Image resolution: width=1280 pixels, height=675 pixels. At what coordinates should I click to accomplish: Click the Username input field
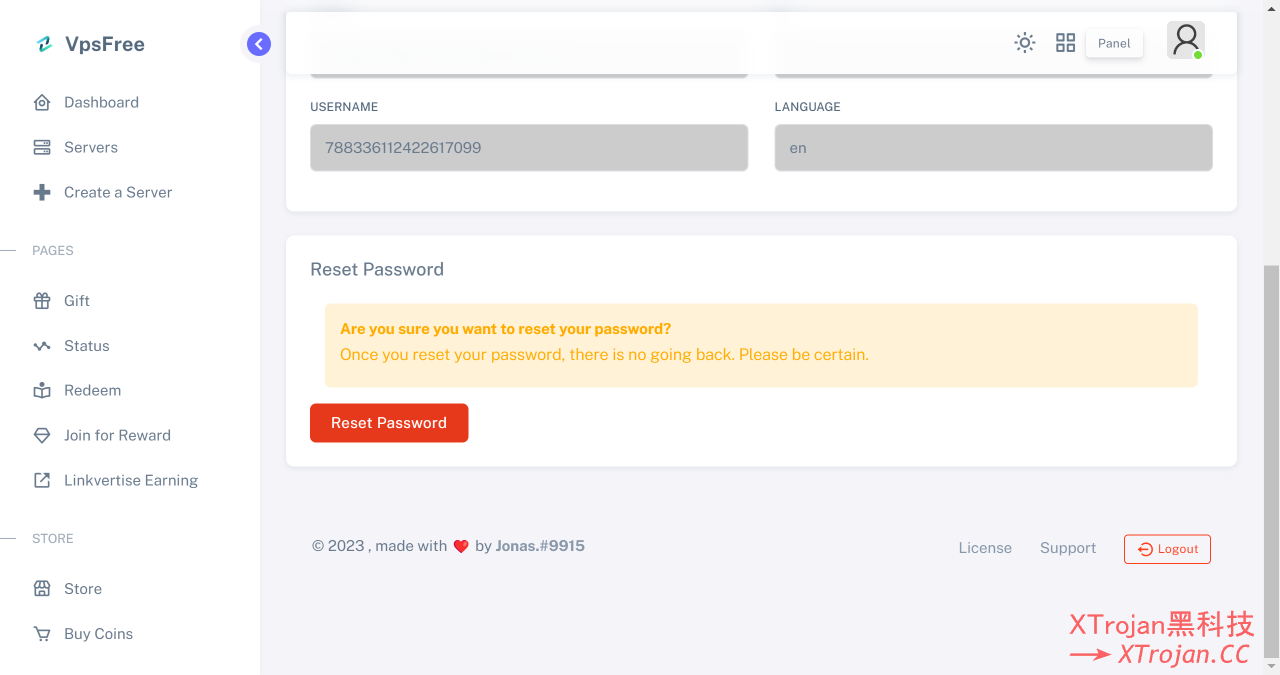[x=529, y=147]
